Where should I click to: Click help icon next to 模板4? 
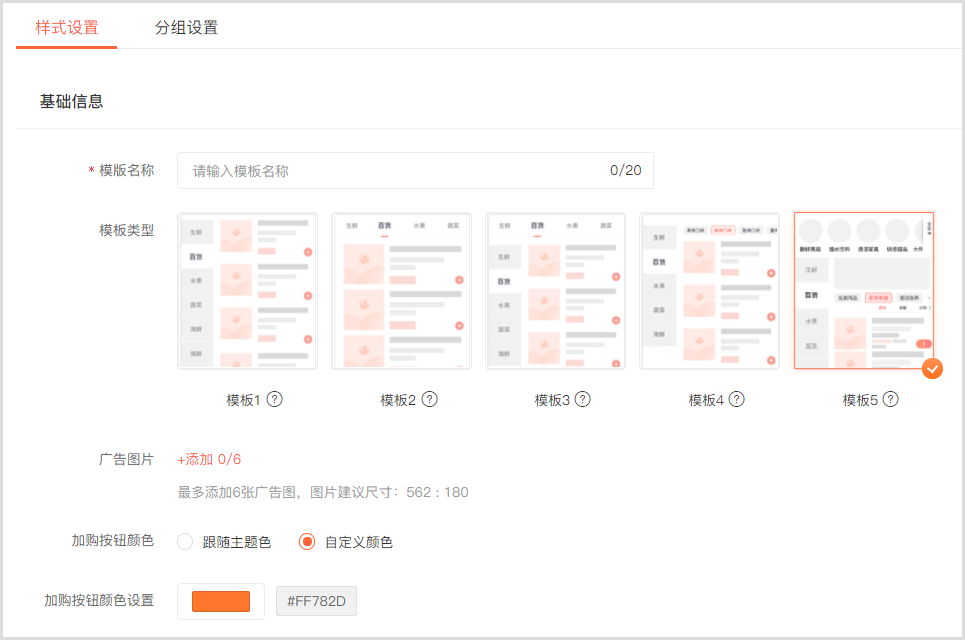(737, 399)
